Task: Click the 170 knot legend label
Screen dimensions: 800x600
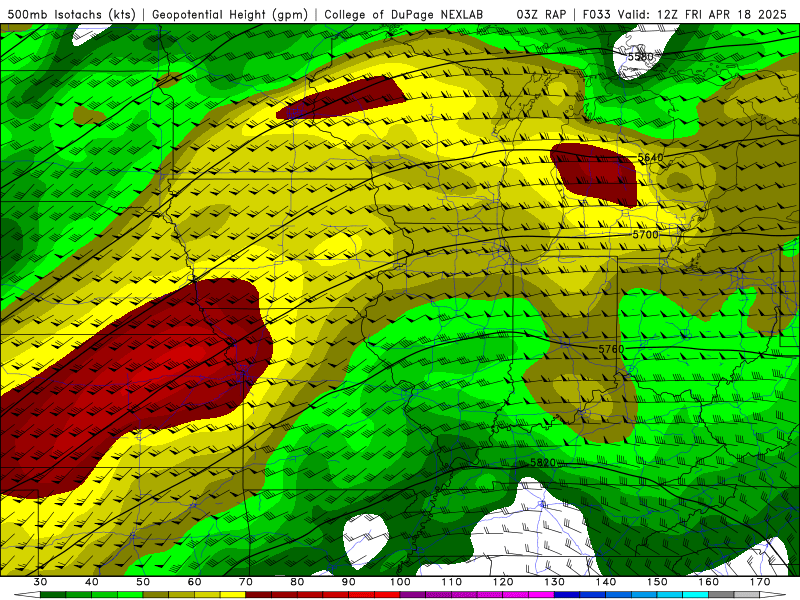Action: click(760, 582)
